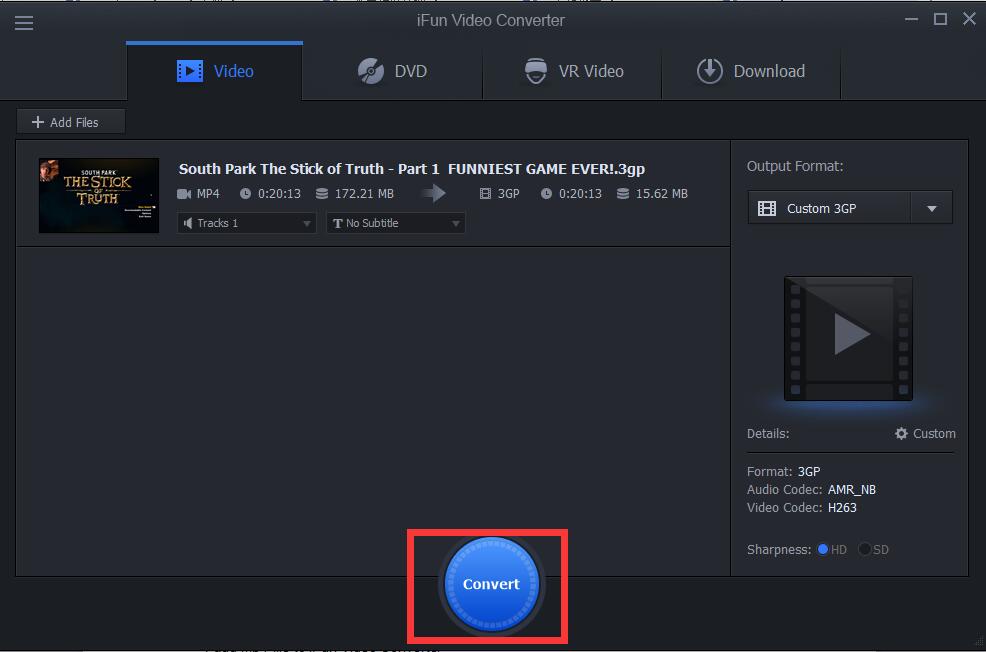
Task: Click the conversion arrow icon
Action: click(x=434, y=193)
